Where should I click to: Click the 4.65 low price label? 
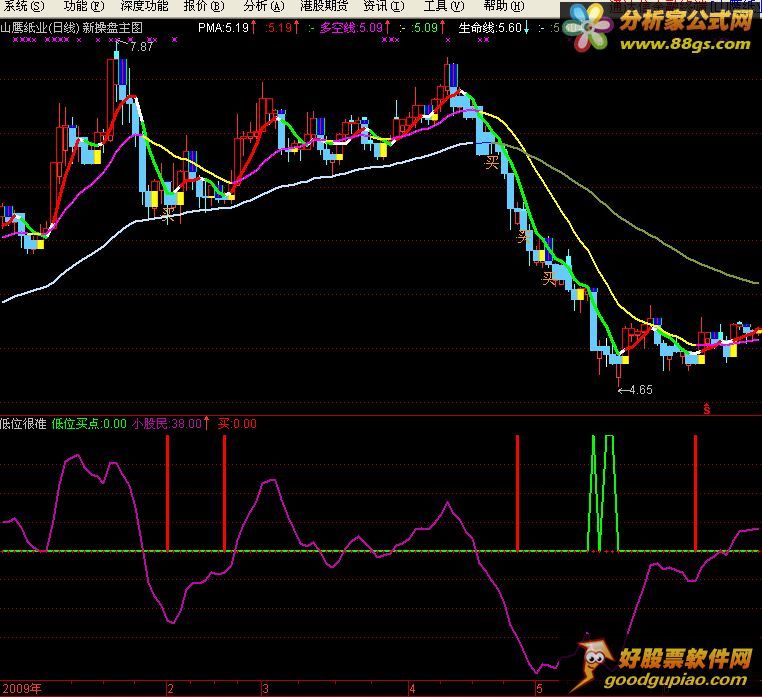click(641, 390)
